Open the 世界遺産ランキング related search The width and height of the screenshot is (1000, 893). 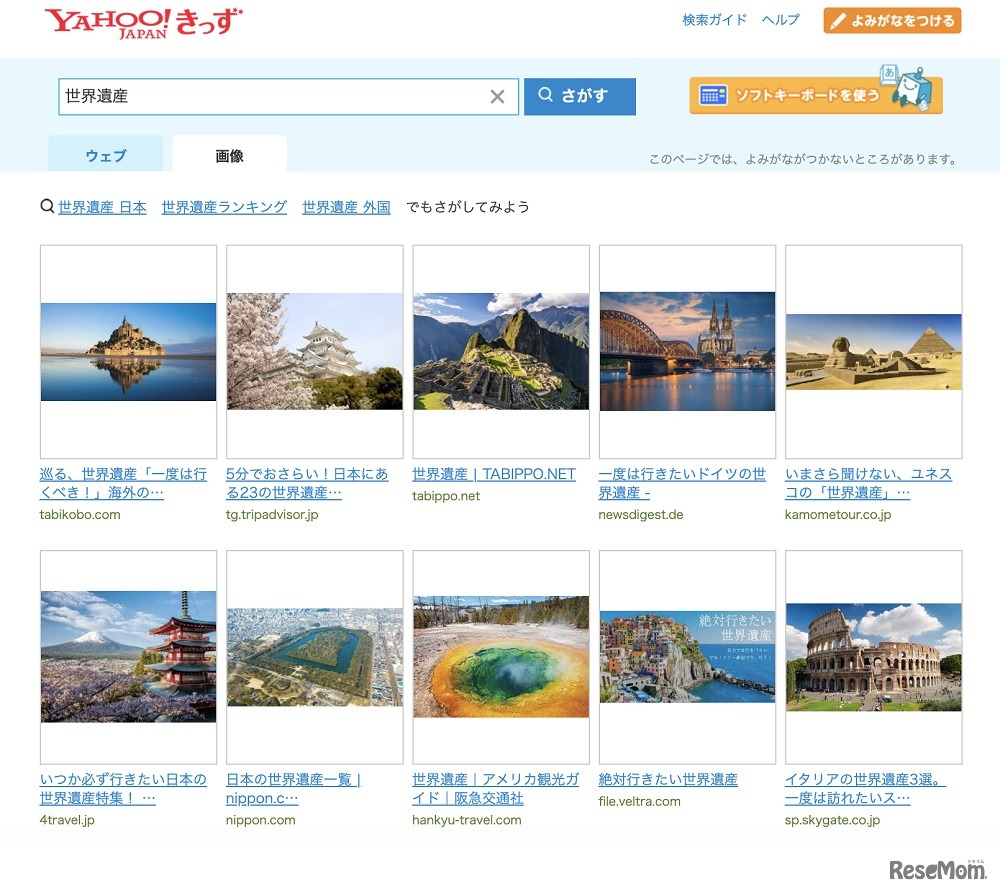[223, 207]
